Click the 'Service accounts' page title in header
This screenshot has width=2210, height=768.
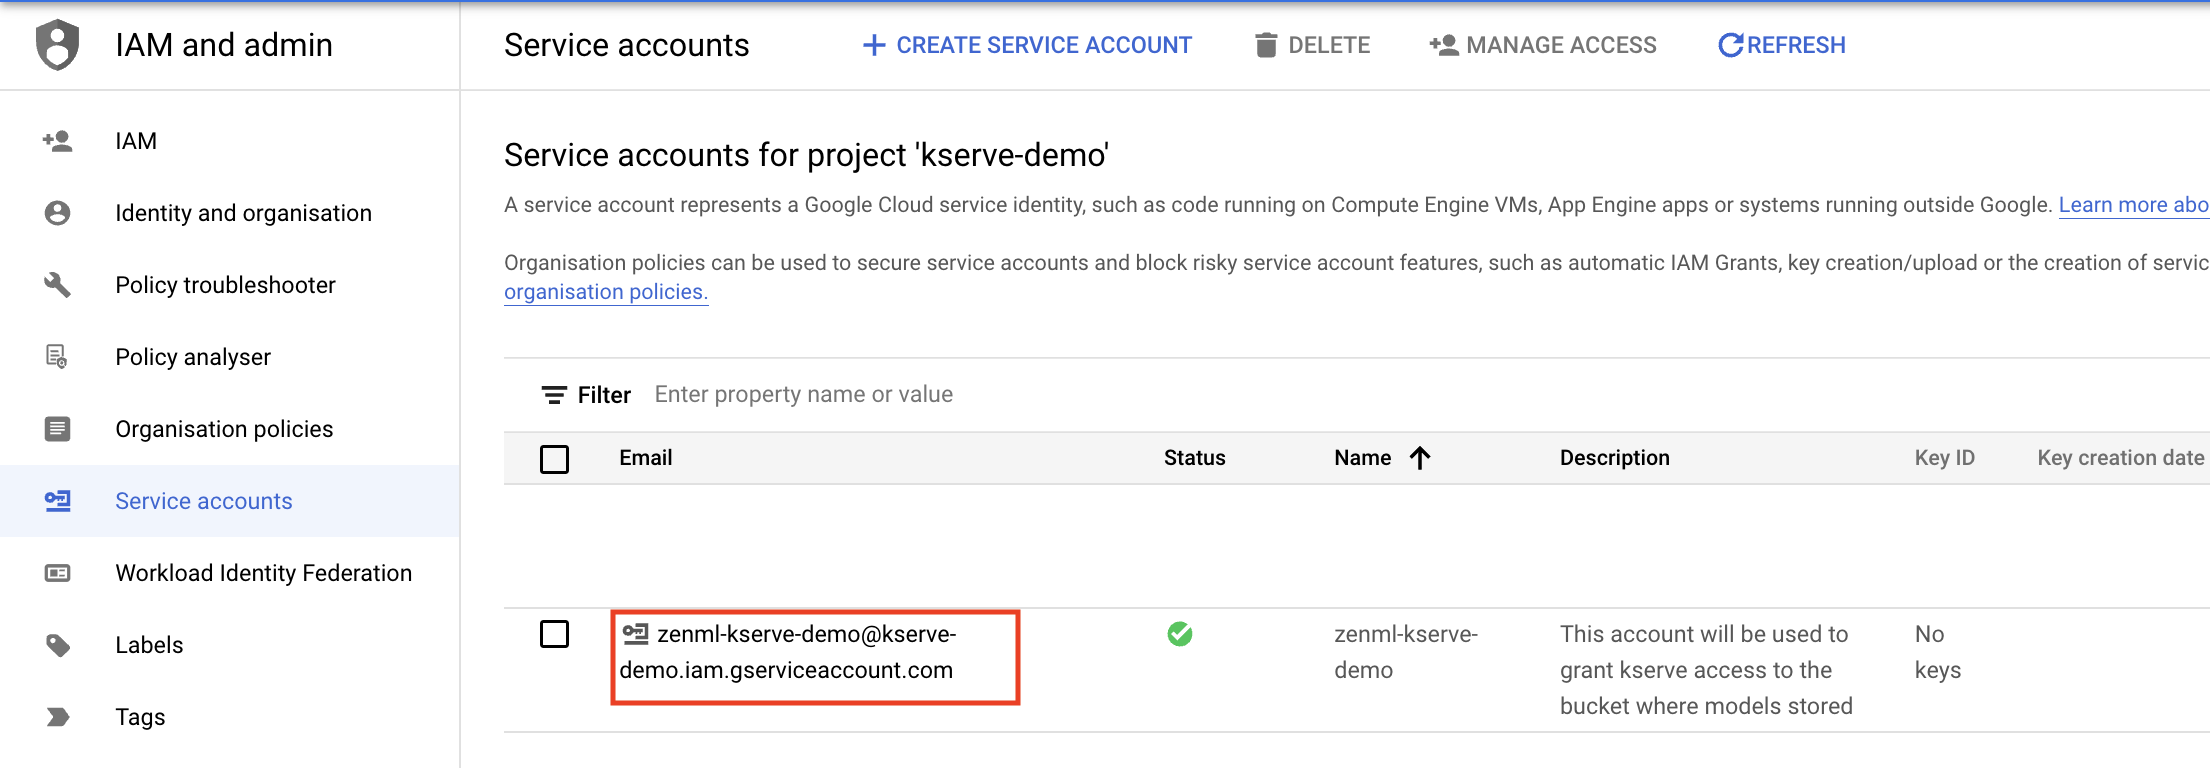tap(627, 45)
